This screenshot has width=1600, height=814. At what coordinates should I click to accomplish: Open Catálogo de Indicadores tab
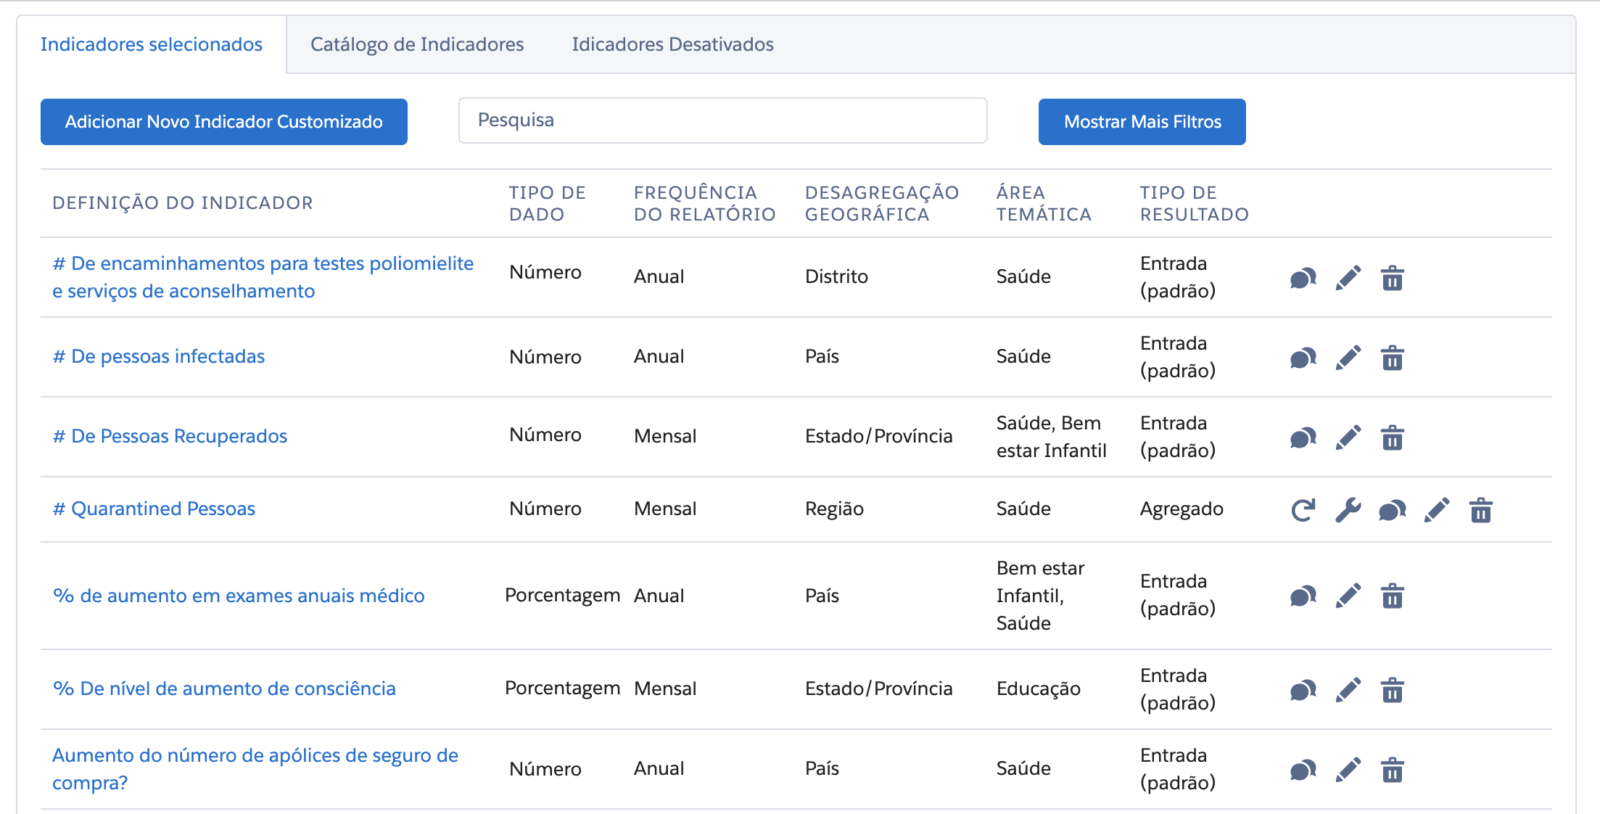click(x=417, y=44)
